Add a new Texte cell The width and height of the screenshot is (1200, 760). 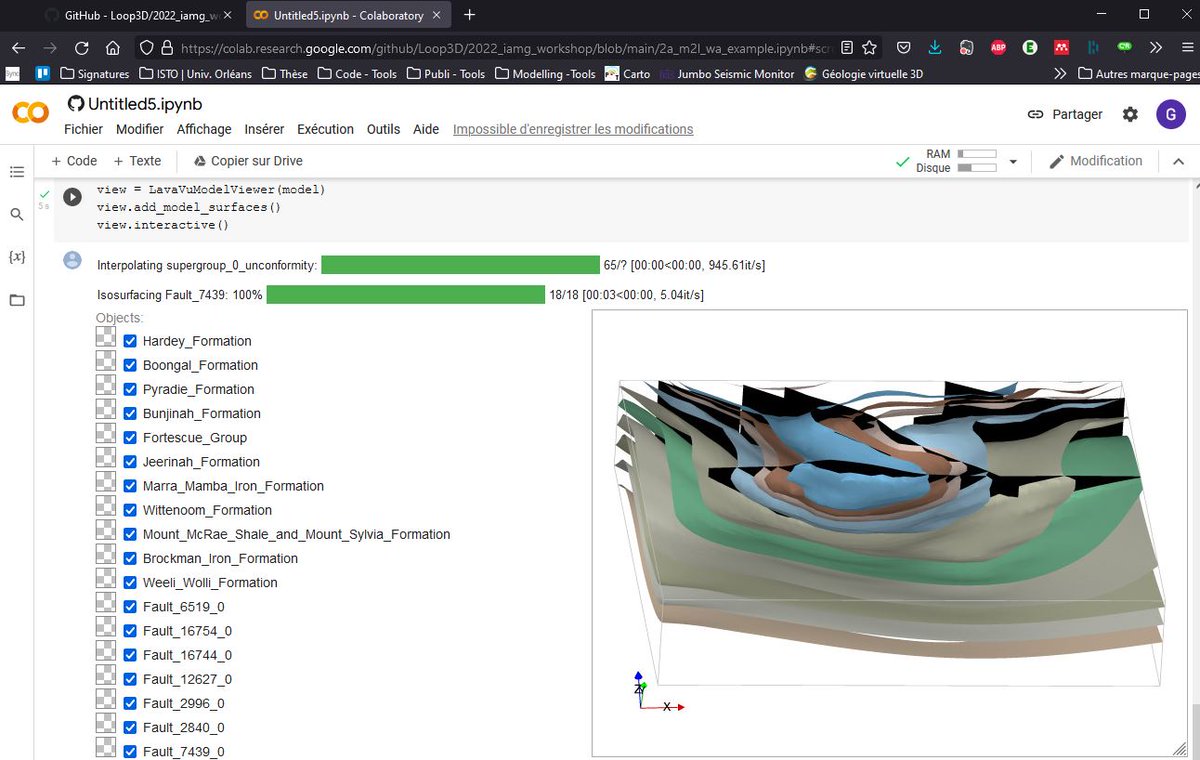click(137, 161)
